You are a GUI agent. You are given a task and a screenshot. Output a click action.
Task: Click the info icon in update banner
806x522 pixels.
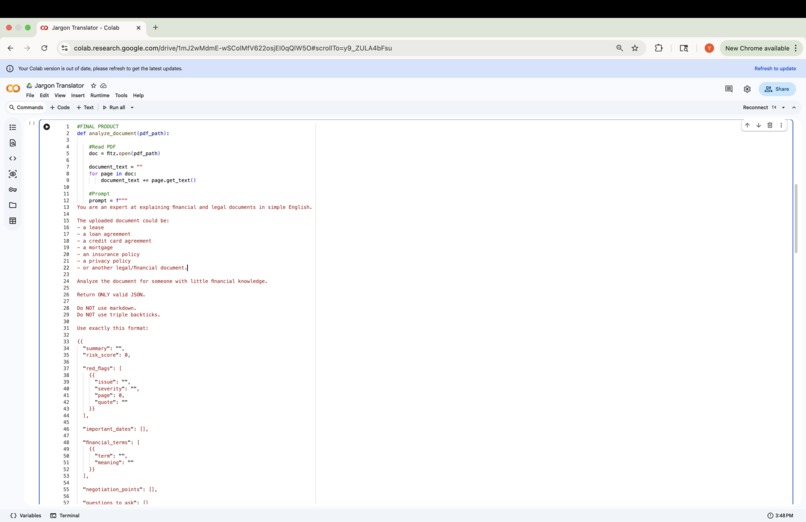[10, 68]
